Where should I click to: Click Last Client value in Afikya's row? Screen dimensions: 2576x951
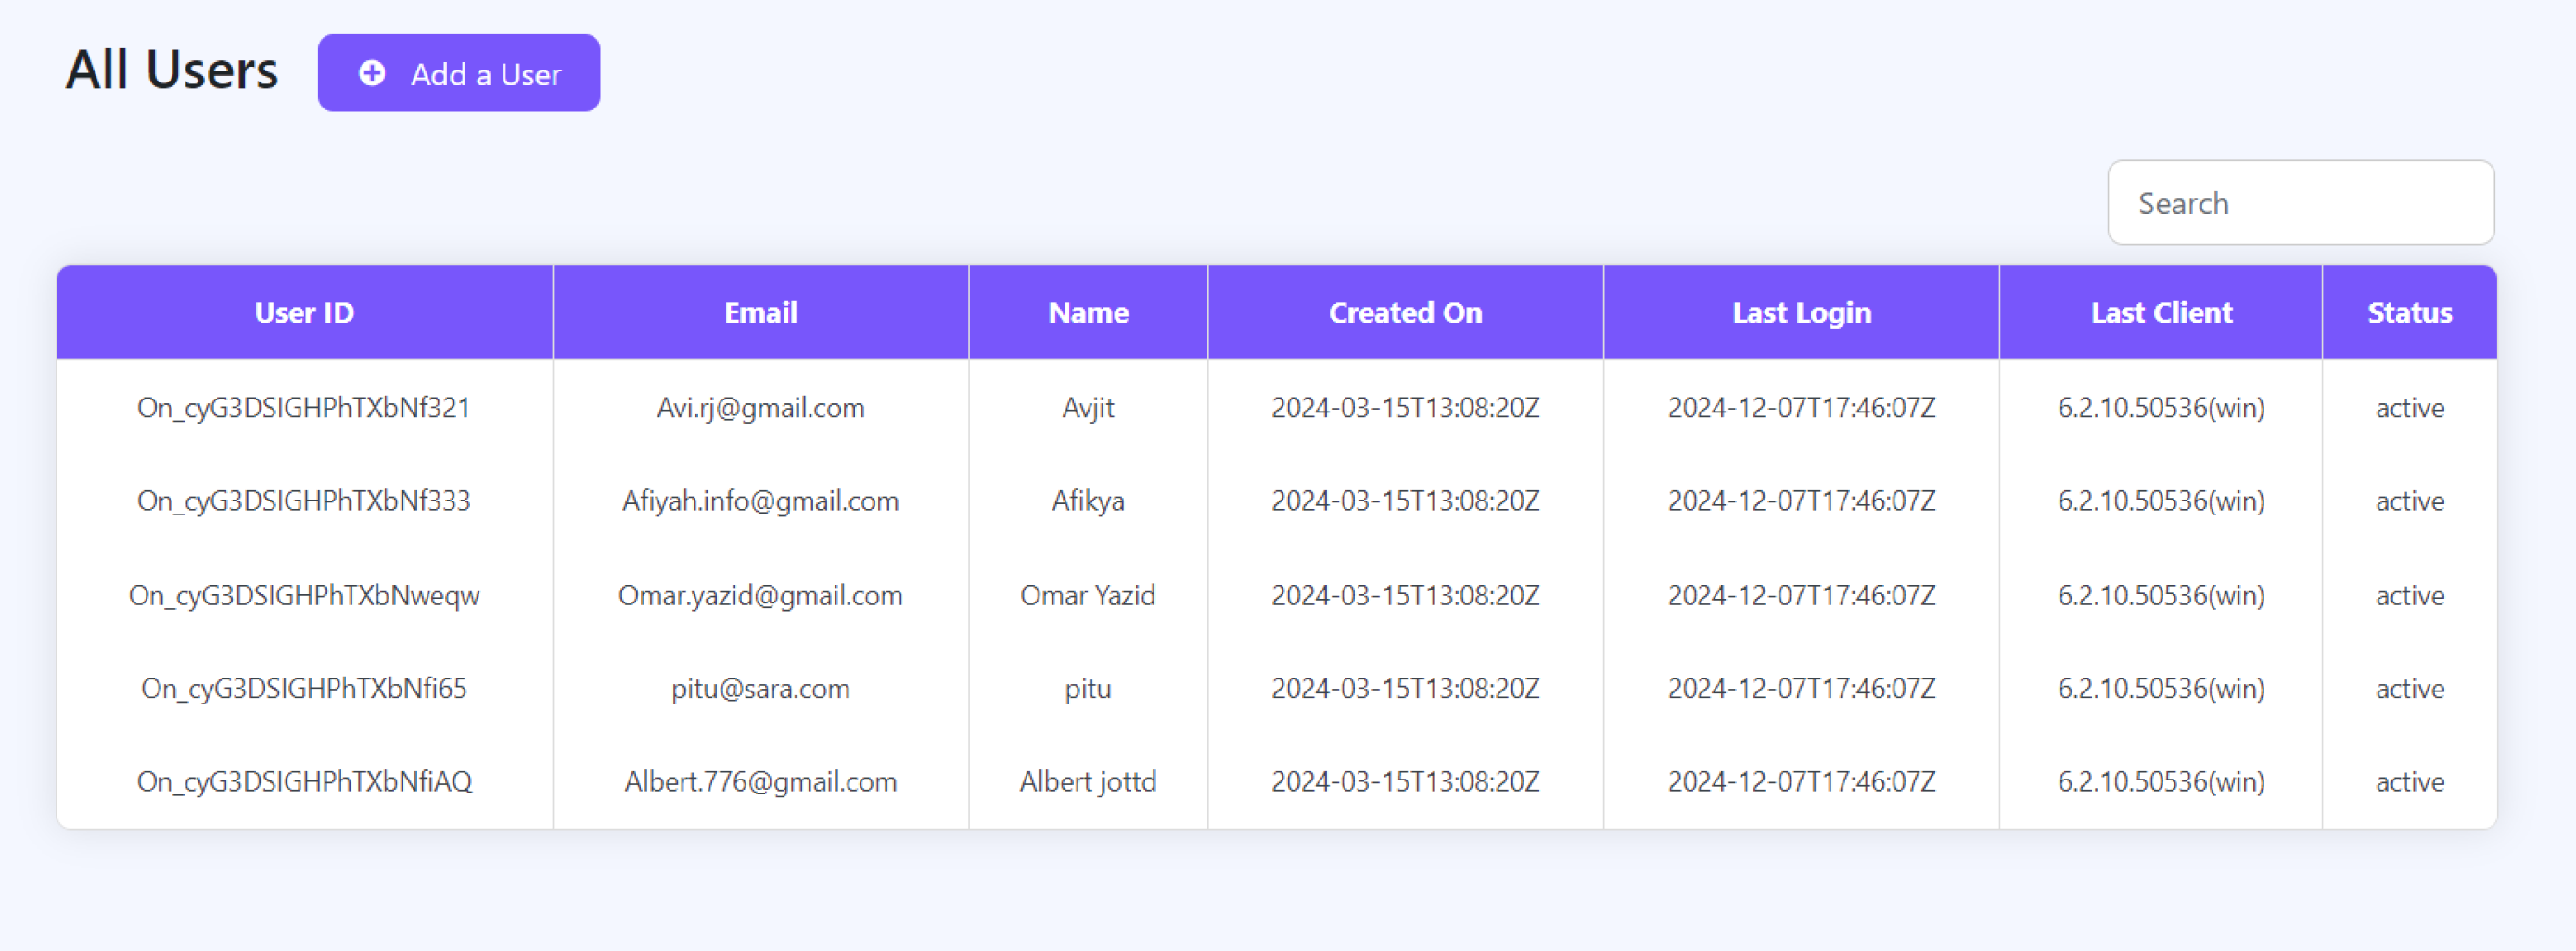(2161, 501)
